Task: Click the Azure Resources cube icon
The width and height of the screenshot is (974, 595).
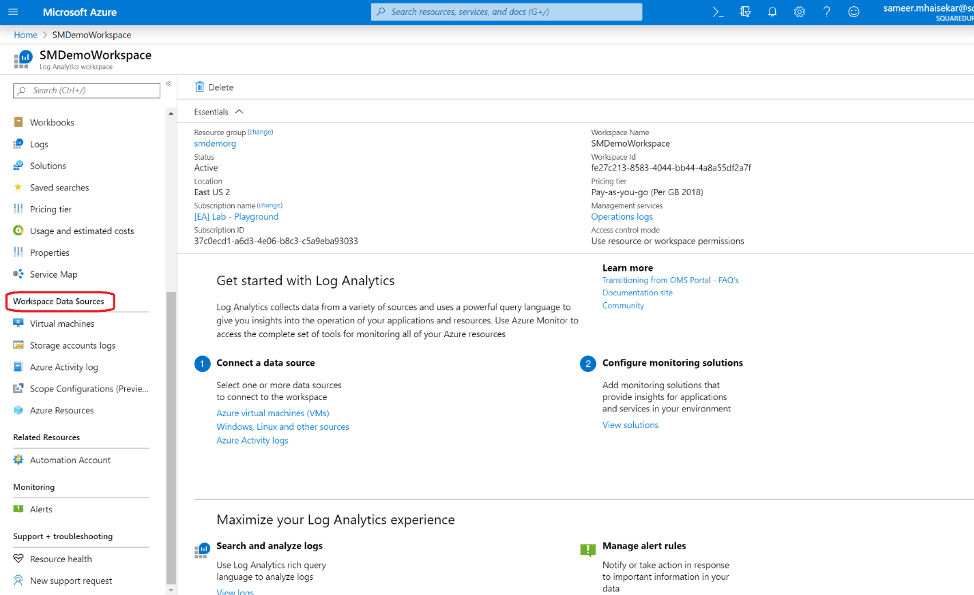Action: click(x=19, y=411)
